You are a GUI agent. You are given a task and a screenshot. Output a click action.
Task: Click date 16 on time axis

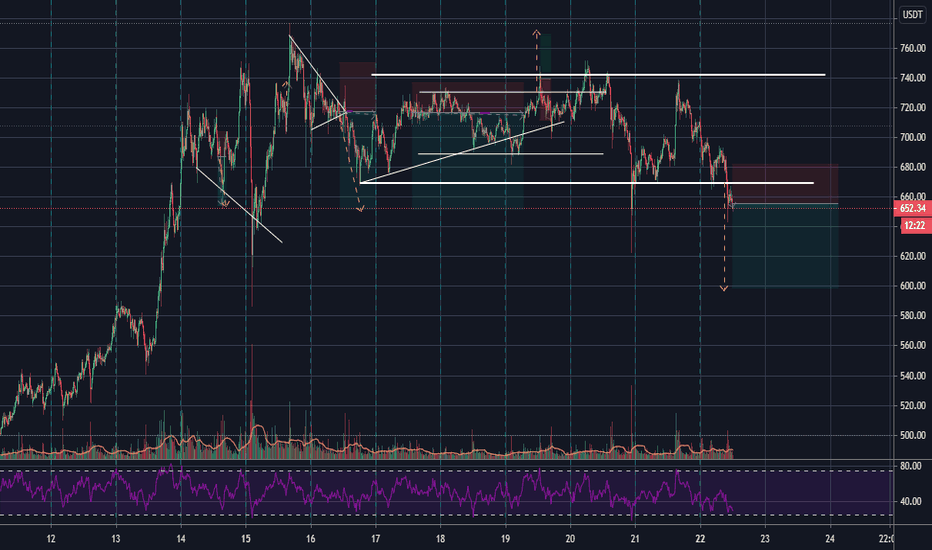(311, 539)
